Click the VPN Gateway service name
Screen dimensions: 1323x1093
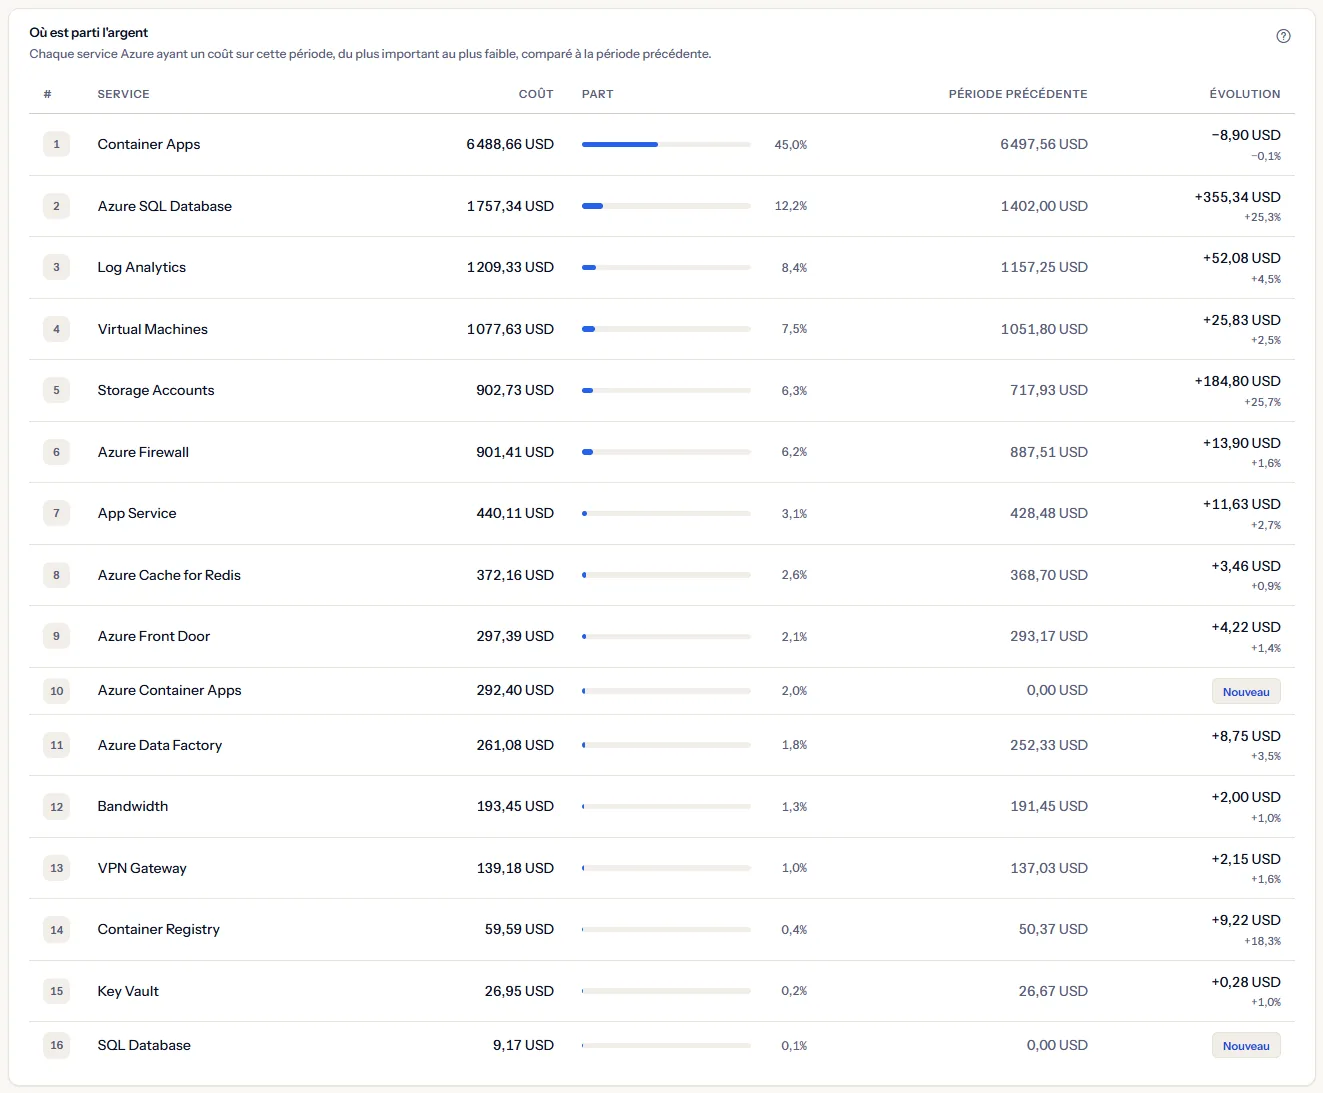(142, 868)
